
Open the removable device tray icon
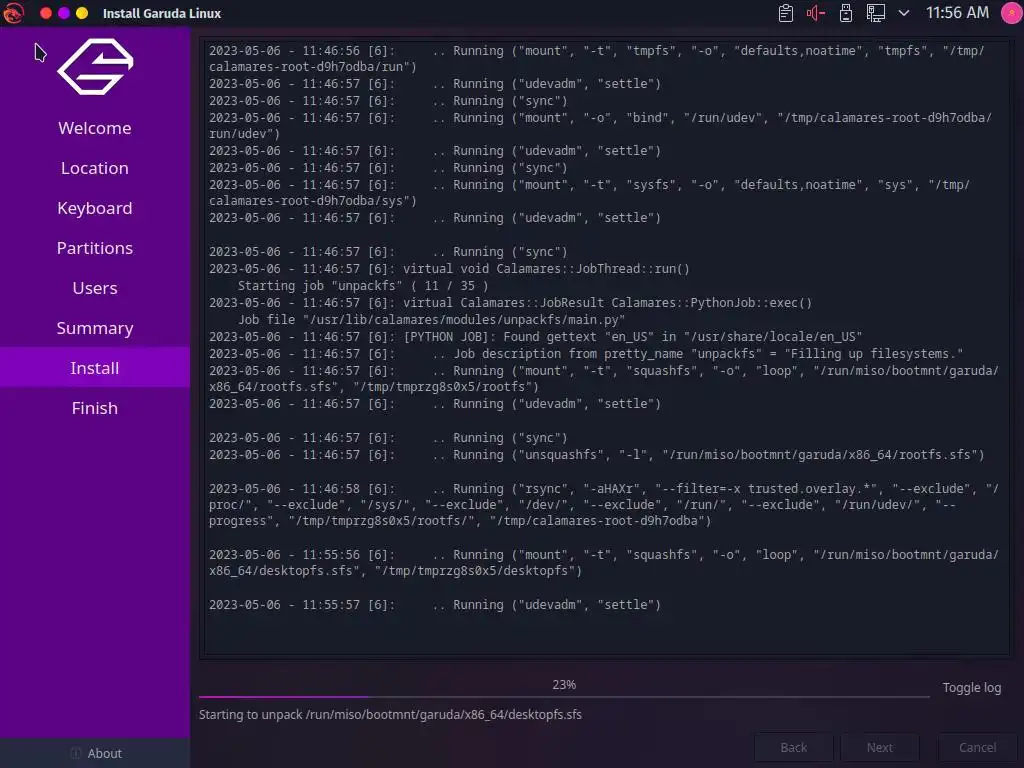point(846,13)
